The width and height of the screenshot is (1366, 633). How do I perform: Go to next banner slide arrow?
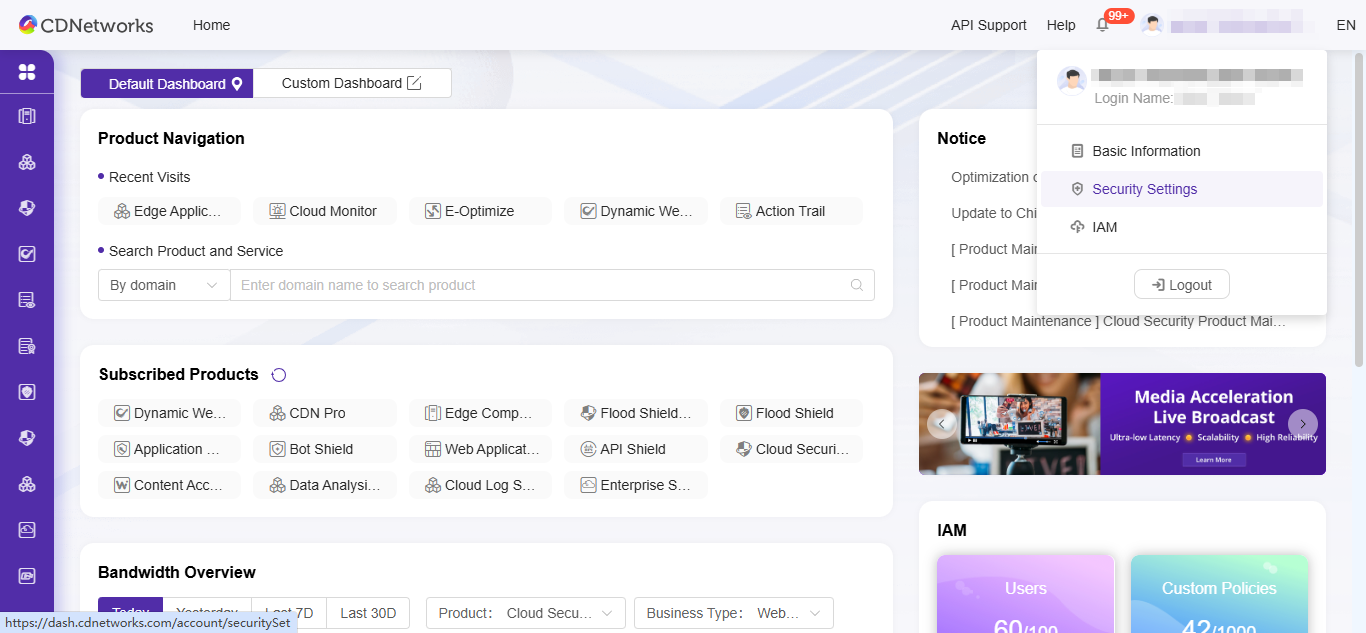click(1302, 424)
